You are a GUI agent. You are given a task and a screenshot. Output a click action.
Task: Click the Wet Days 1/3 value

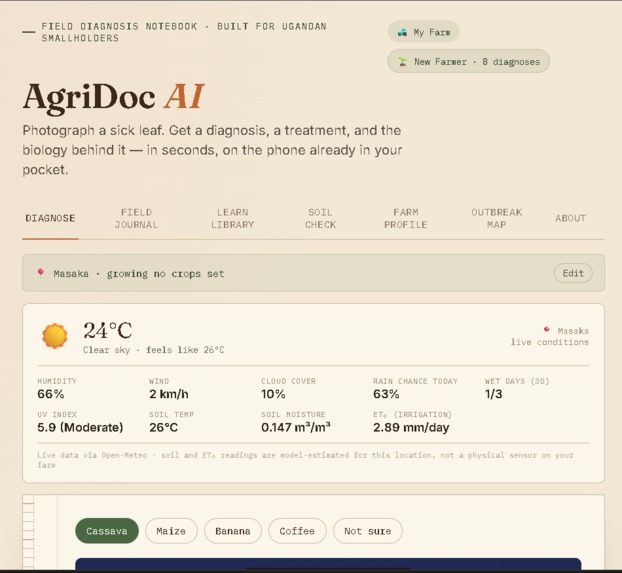click(493, 394)
